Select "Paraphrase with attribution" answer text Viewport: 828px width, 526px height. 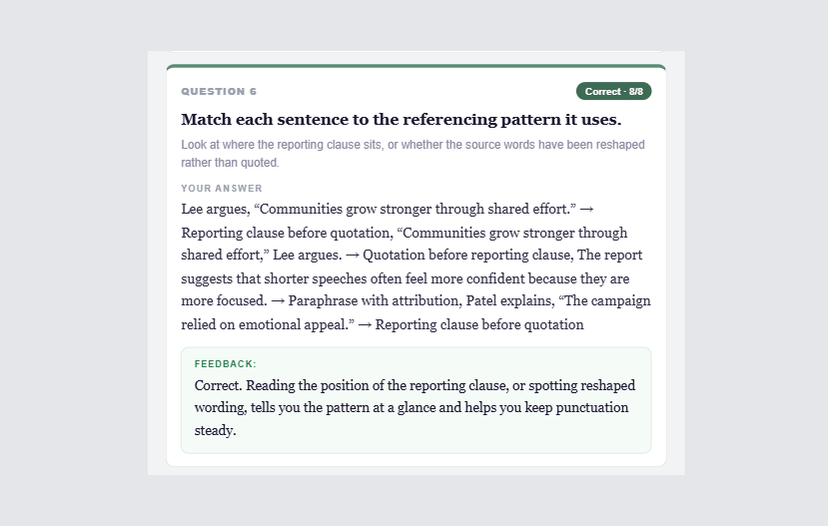[375, 301]
